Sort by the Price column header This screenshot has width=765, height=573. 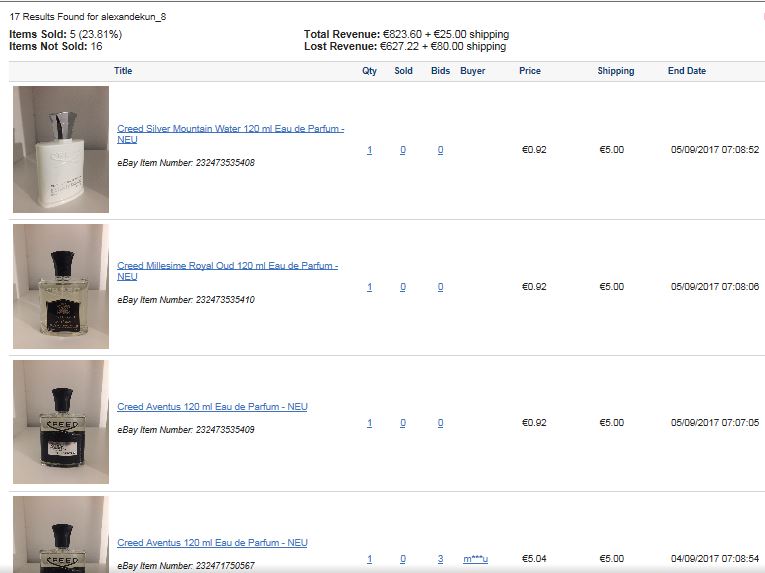coord(530,71)
